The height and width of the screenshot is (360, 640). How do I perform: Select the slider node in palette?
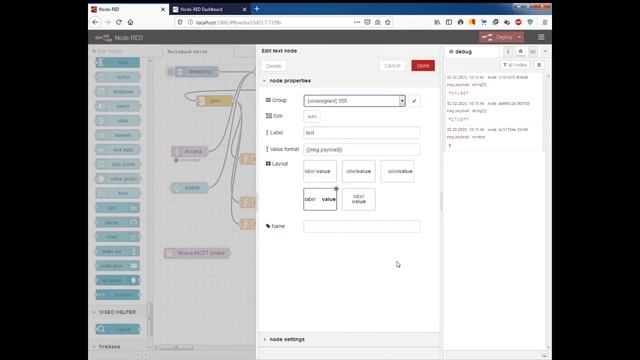click(x=118, y=120)
